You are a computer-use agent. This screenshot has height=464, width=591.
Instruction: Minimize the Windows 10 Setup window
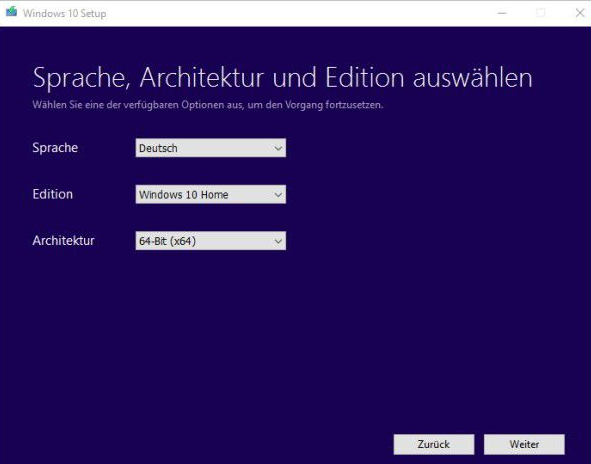click(x=502, y=13)
